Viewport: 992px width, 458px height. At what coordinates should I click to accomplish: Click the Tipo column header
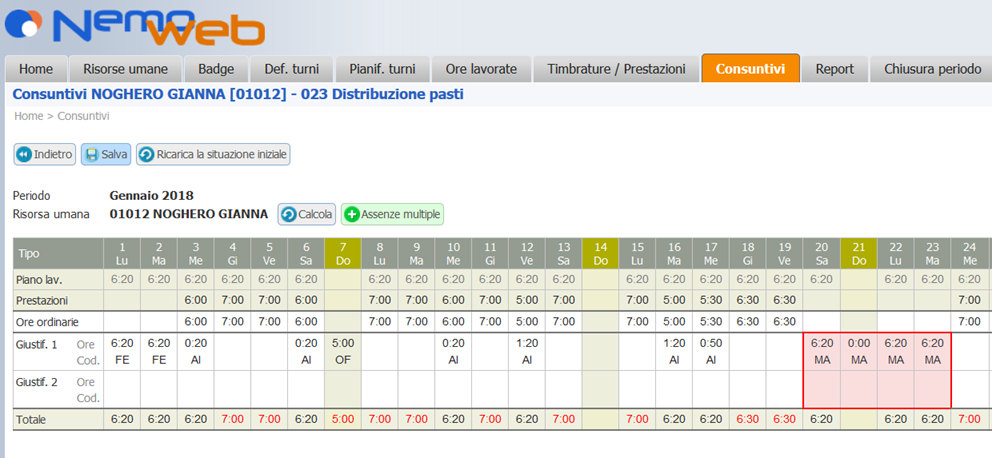58,254
